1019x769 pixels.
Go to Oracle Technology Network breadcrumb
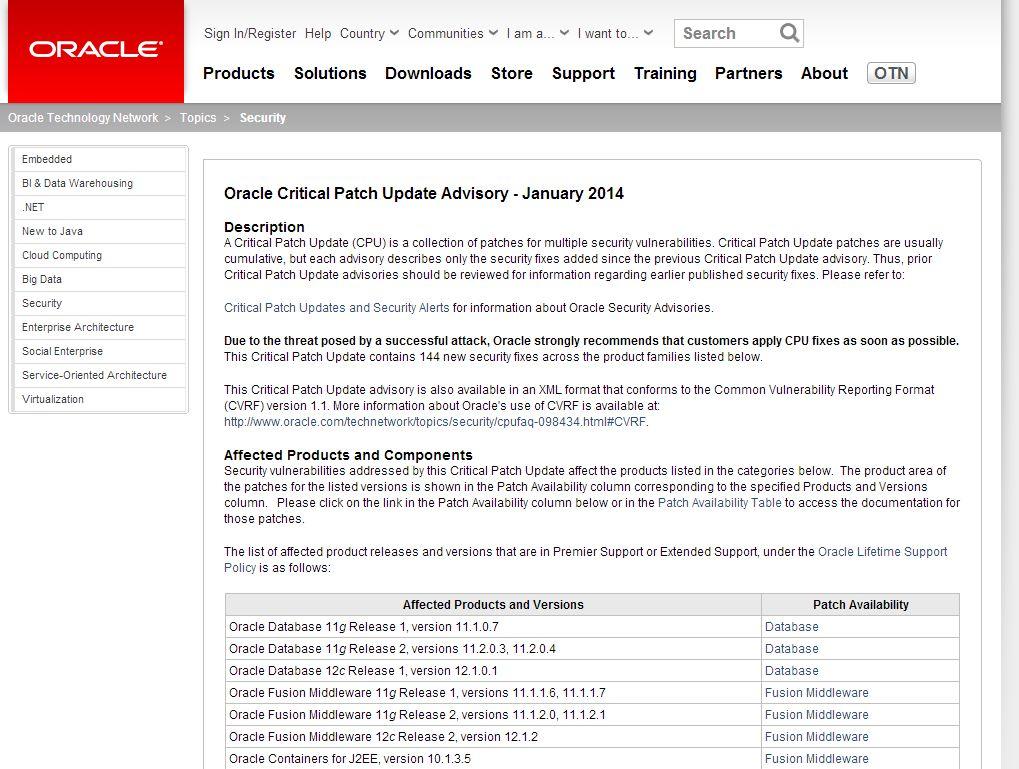coord(83,118)
